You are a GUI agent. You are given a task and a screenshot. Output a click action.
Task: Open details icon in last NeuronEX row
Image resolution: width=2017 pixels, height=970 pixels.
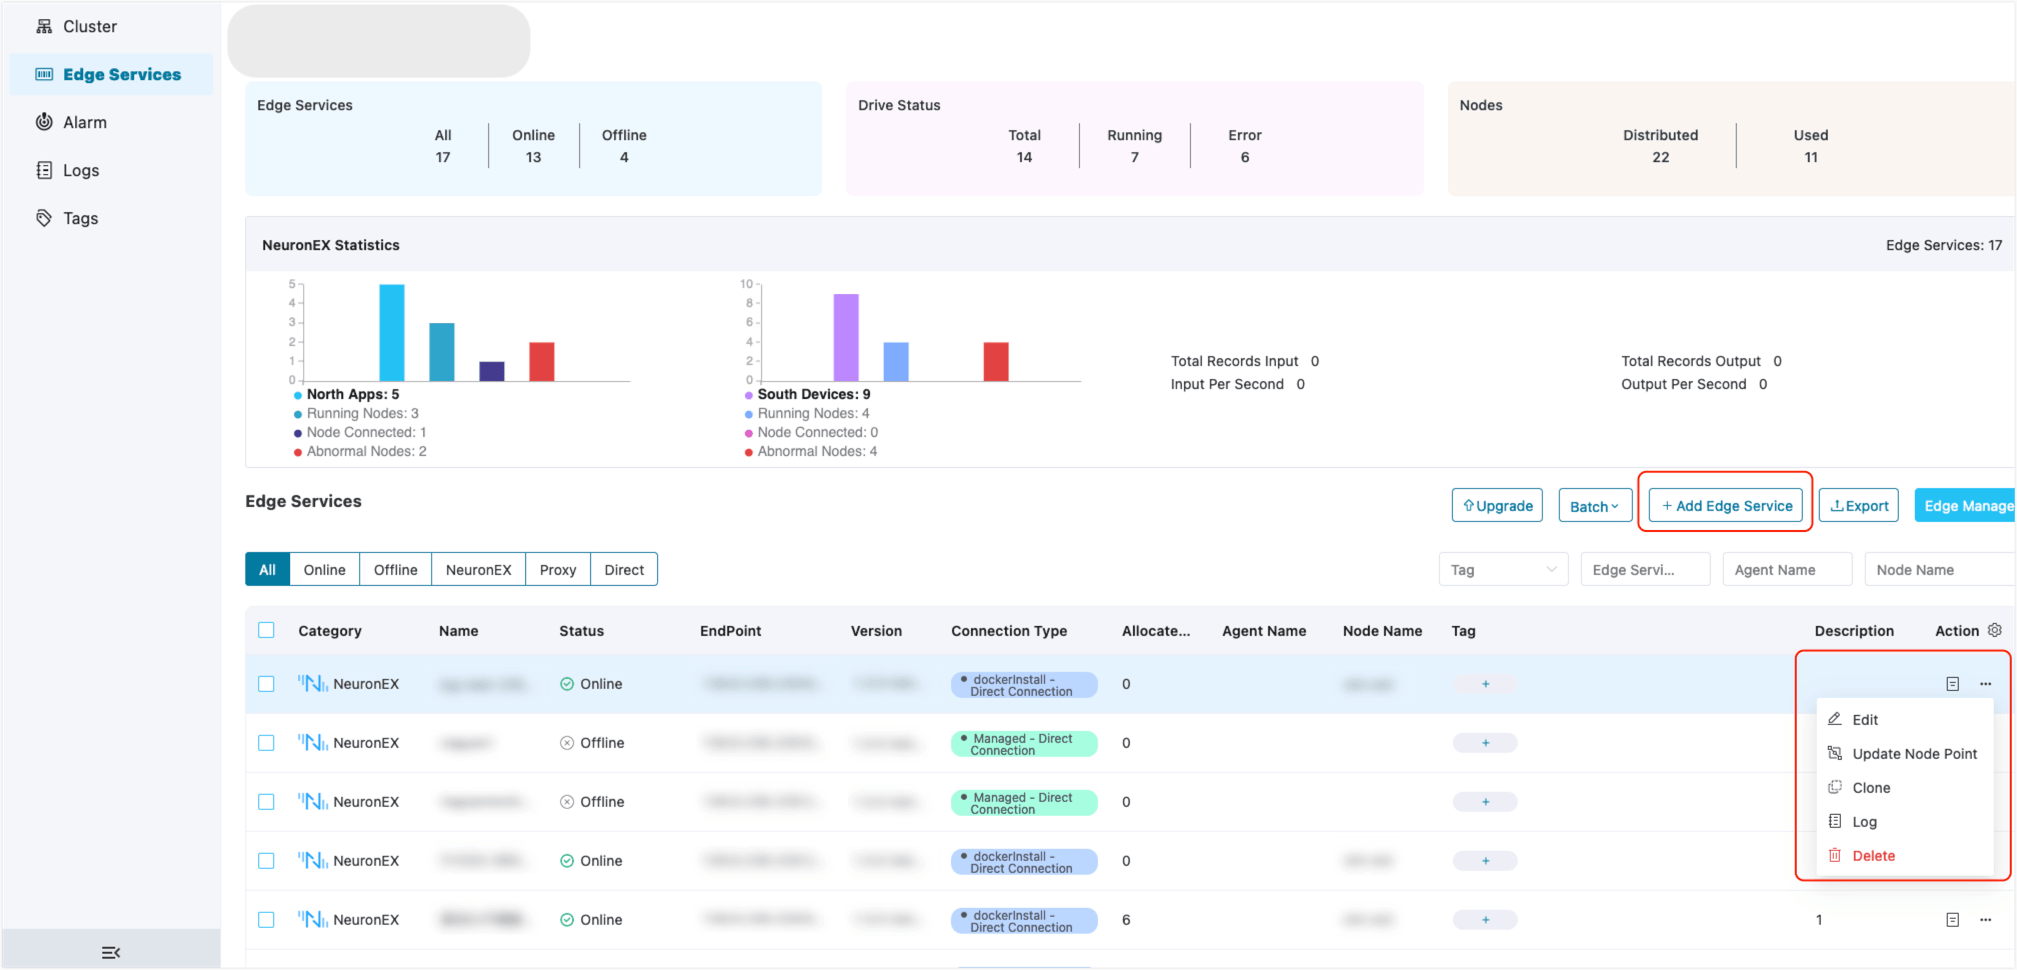(1952, 920)
